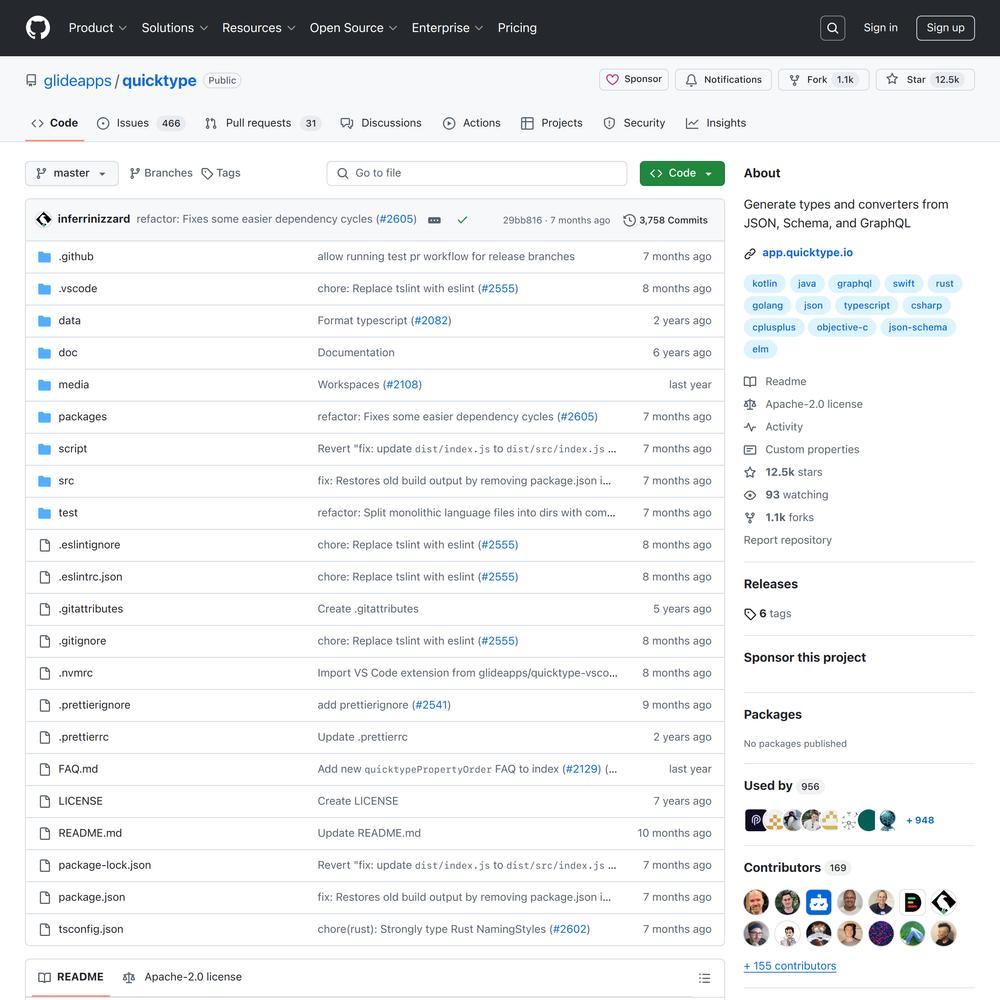Switch to the Pull requests tab
1000x1000 pixels.
[x=262, y=123]
